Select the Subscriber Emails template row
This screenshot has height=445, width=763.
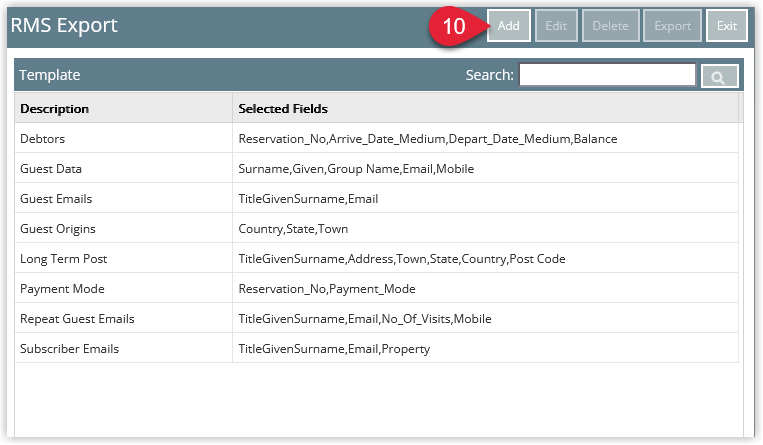tap(376, 349)
